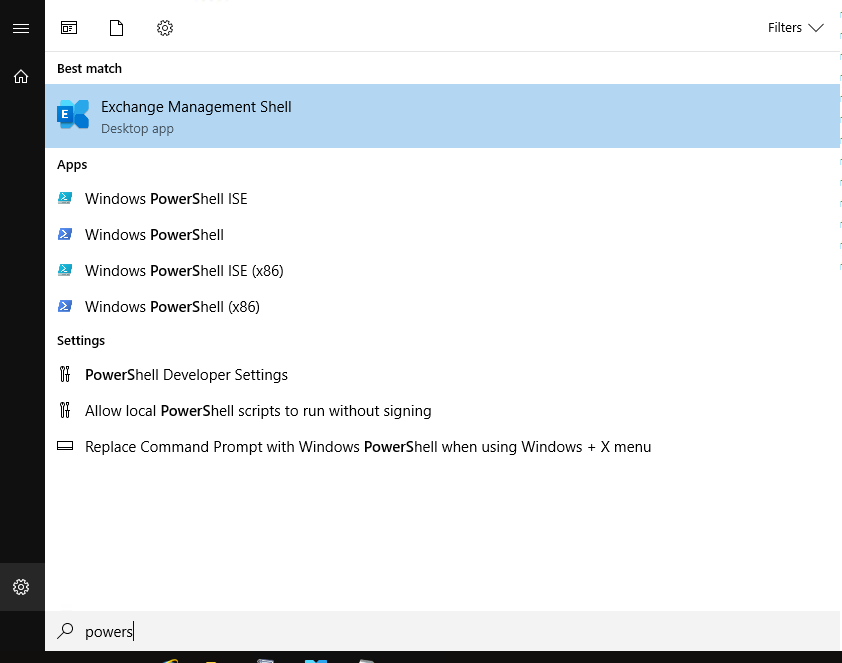Click the Windows PowerShell (x86) icon
This screenshot has width=842, height=663.
65,306
